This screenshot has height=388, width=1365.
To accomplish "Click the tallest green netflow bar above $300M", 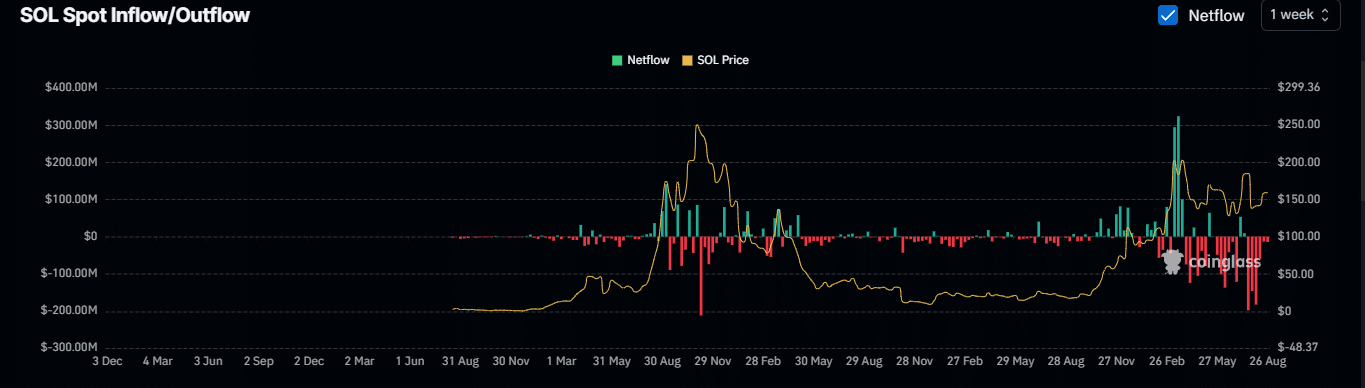I will (1178, 176).
